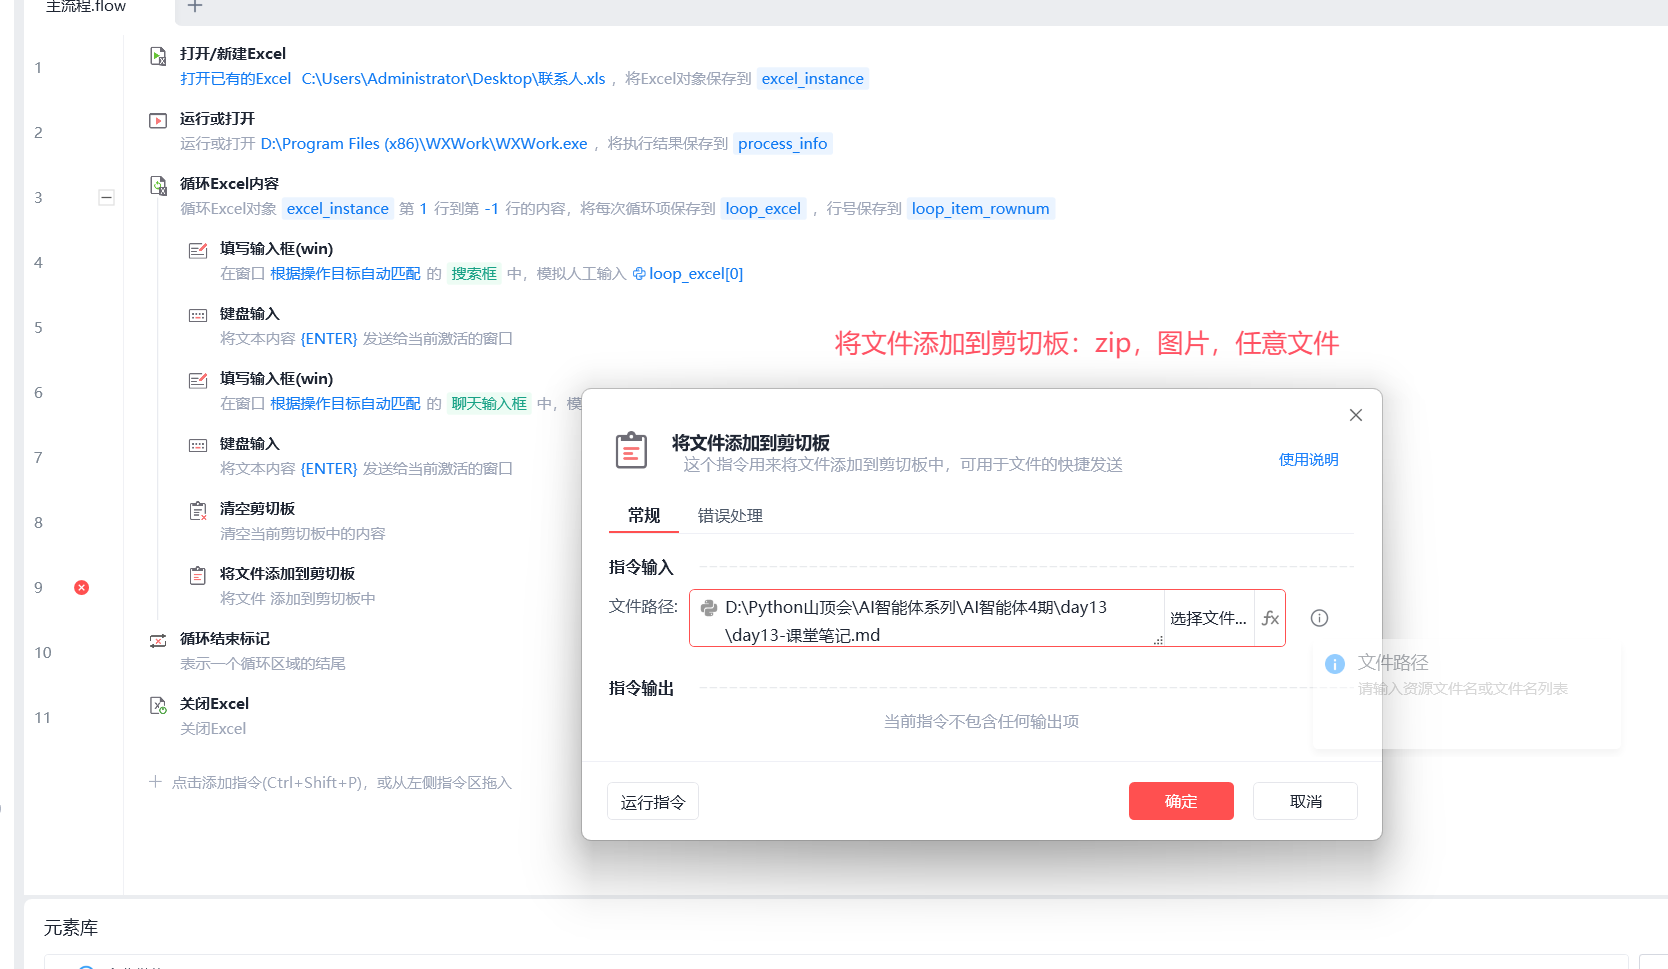Click the Loop End Marker step icon
Viewport: 1668px width, 969px height.
point(158,641)
